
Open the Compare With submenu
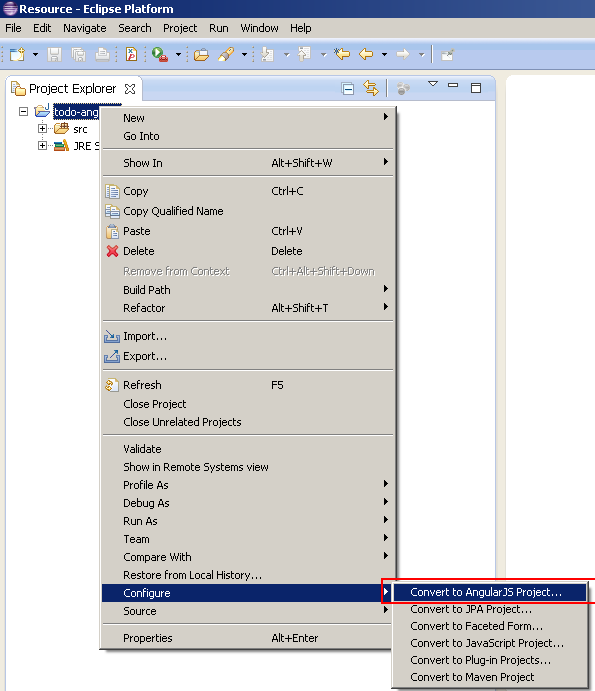247,557
